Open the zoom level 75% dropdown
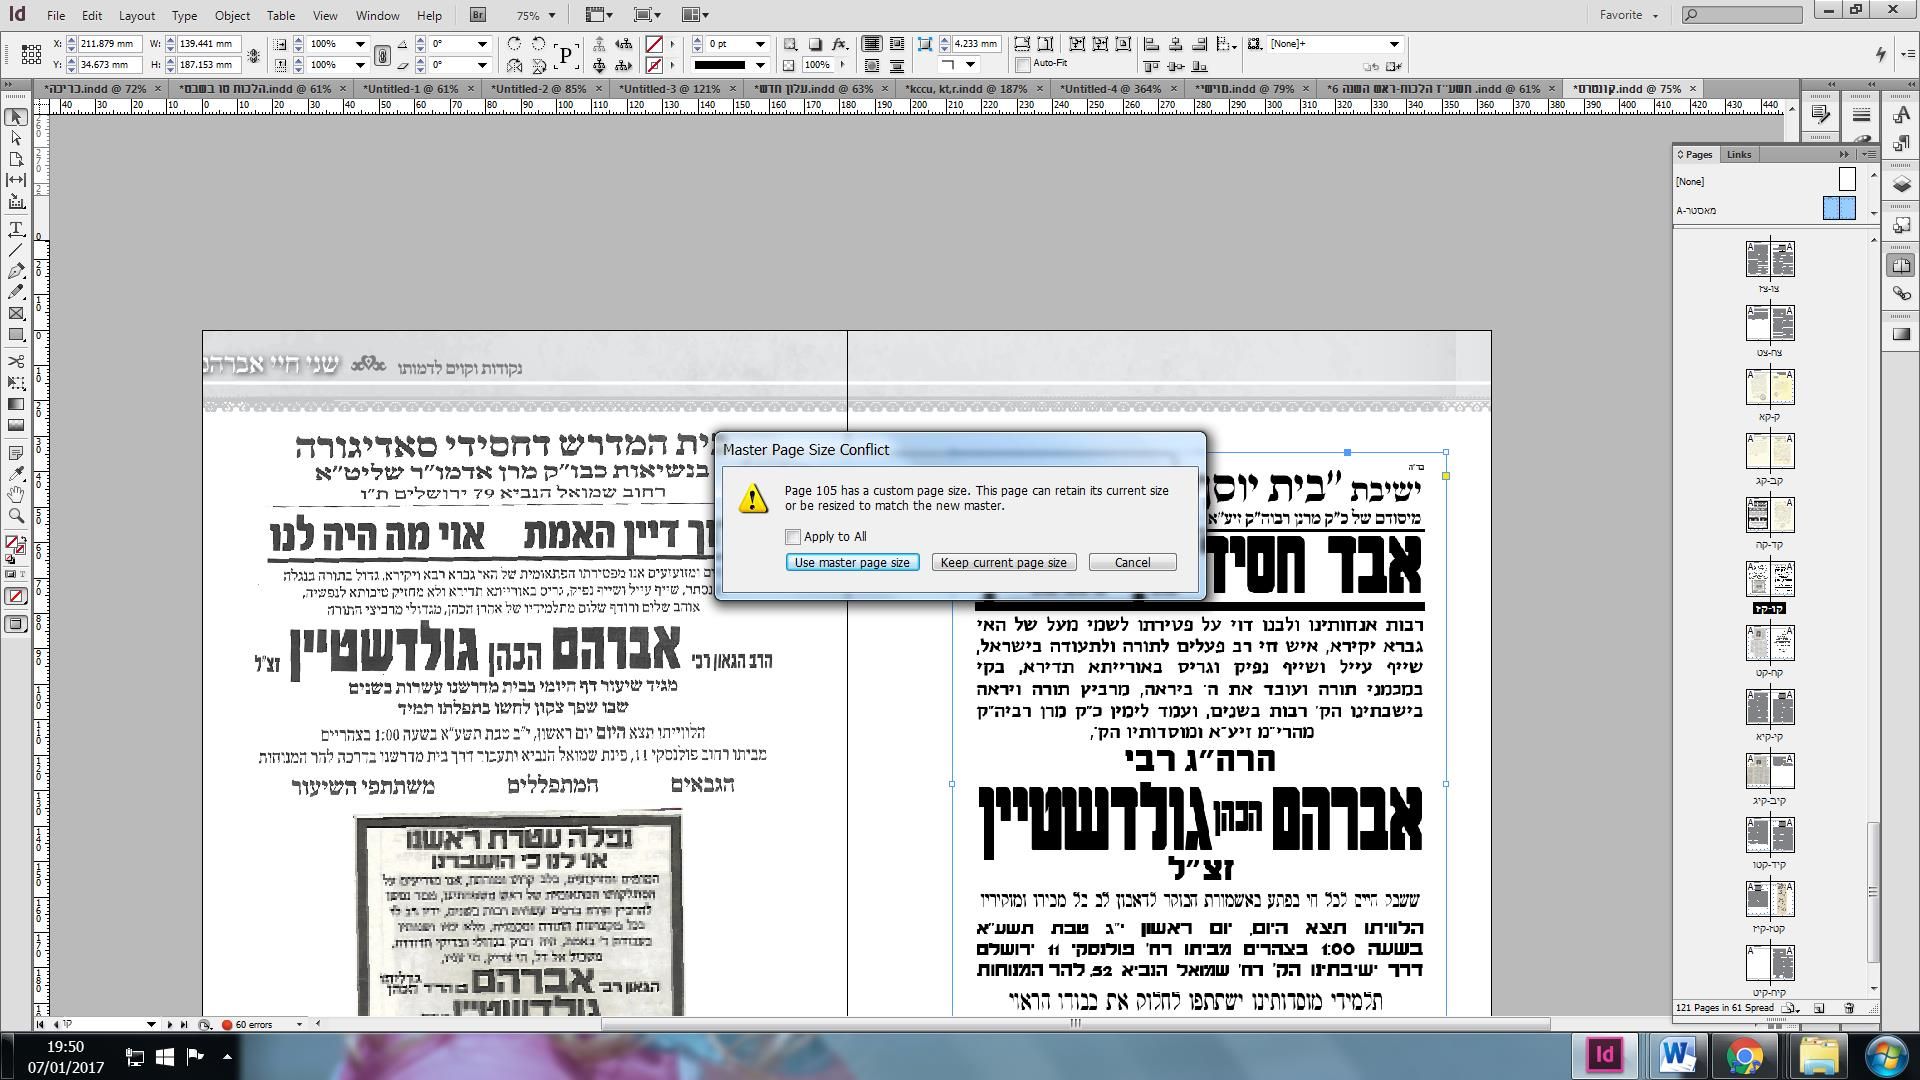 pyautogui.click(x=551, y=15)
